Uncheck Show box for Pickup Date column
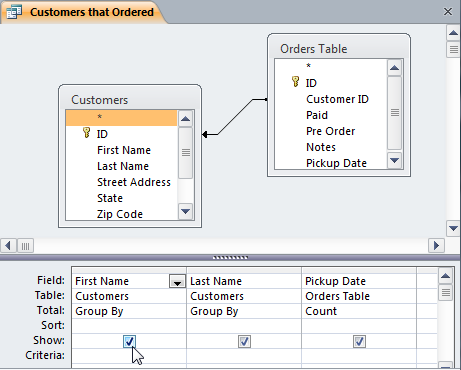 tap(359, 341)
